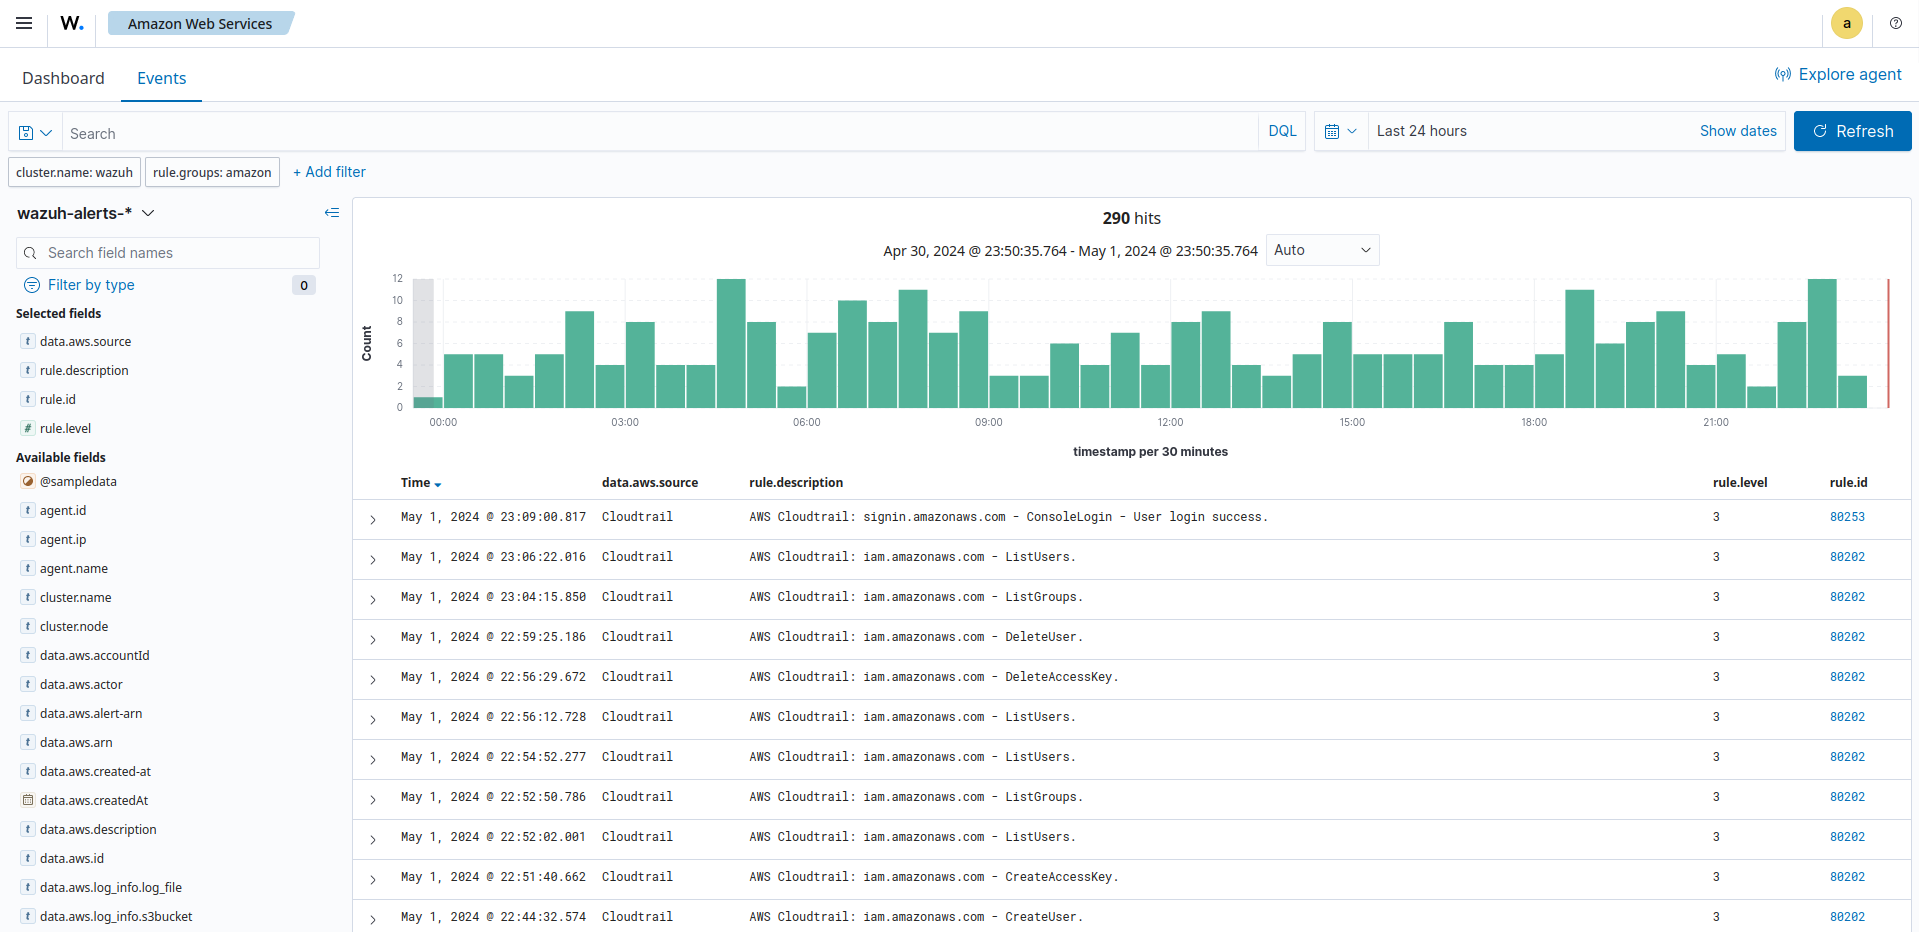Click the tallest histogram bar near 05:00

(731, 343)
